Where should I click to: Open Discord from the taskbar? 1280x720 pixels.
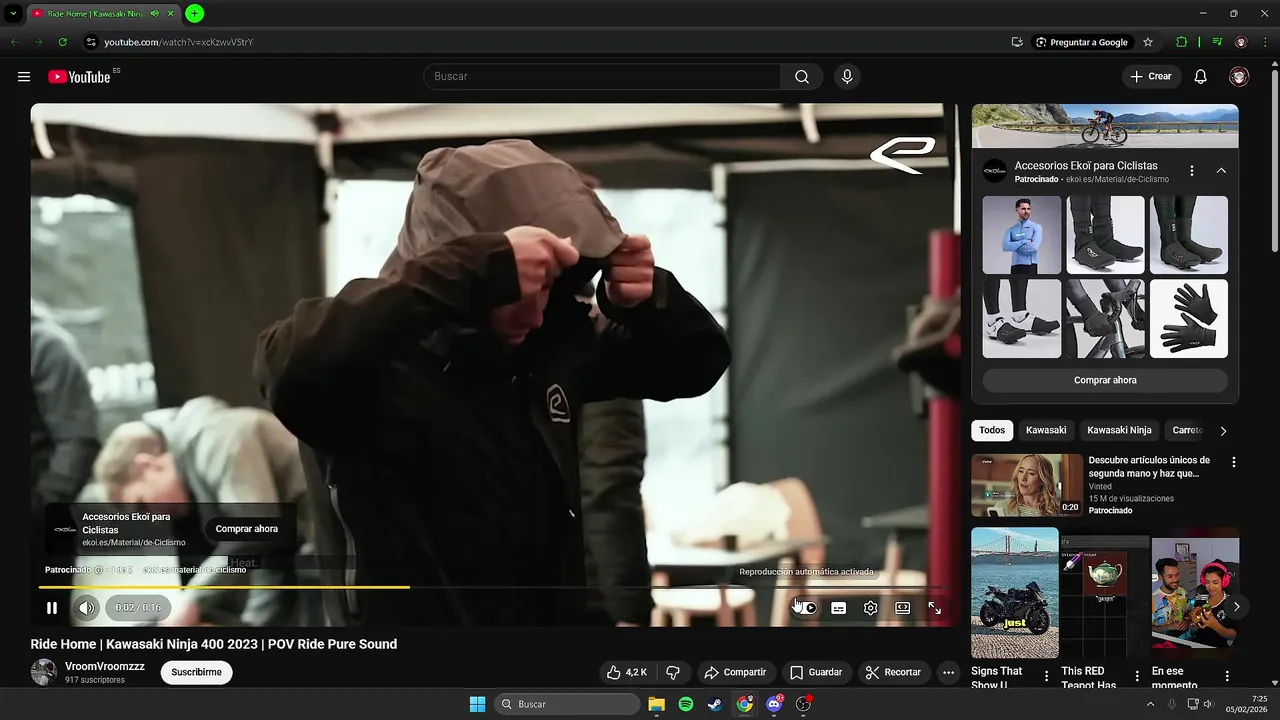tap(774, 704)
